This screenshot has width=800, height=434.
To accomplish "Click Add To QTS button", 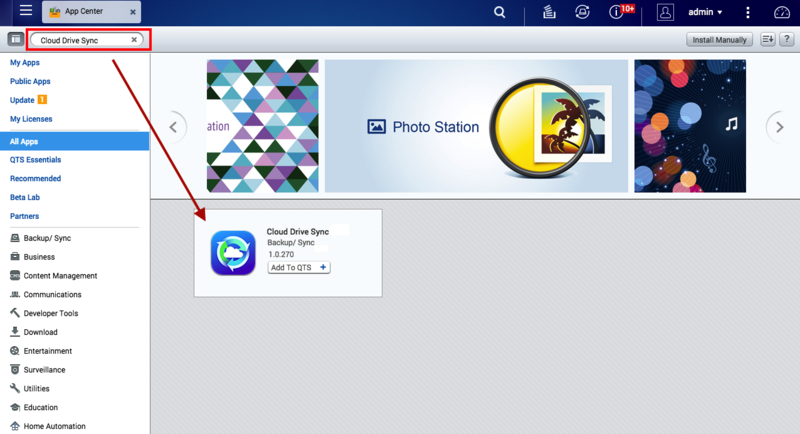I will (x=299, y=268).
